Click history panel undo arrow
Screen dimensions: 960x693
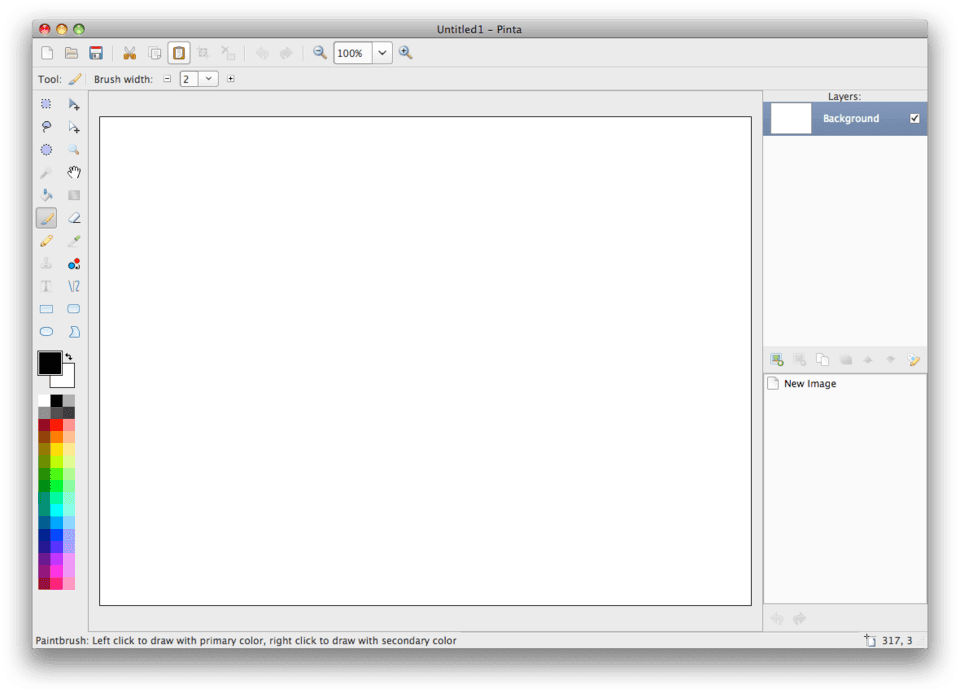point(777,619)
